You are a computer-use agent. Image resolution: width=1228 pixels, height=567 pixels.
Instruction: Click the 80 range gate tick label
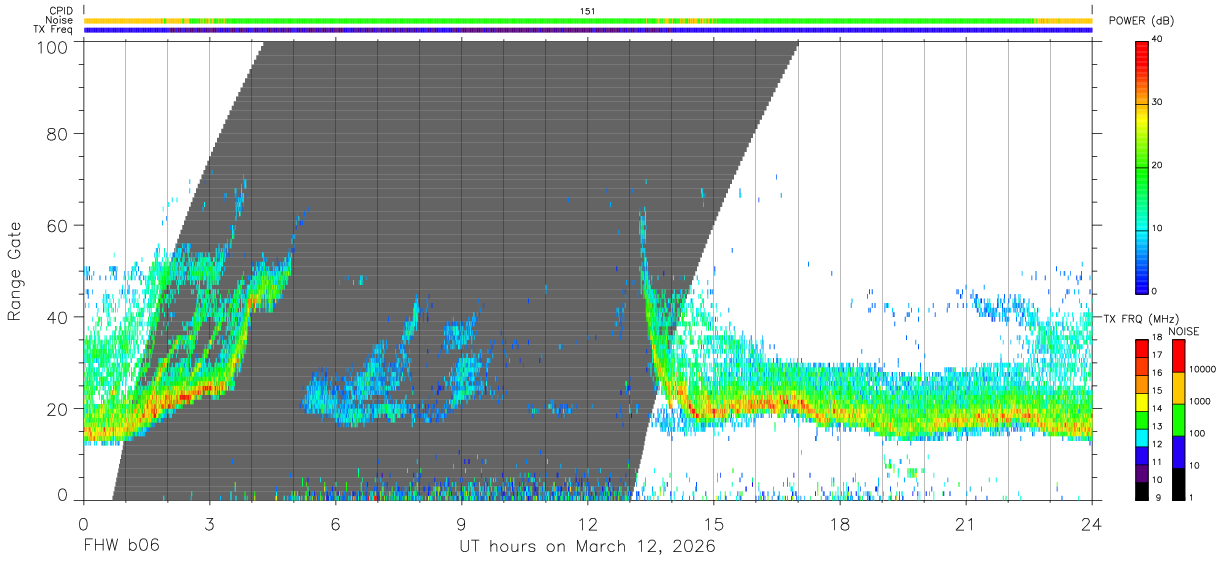(x=59, y=134)
